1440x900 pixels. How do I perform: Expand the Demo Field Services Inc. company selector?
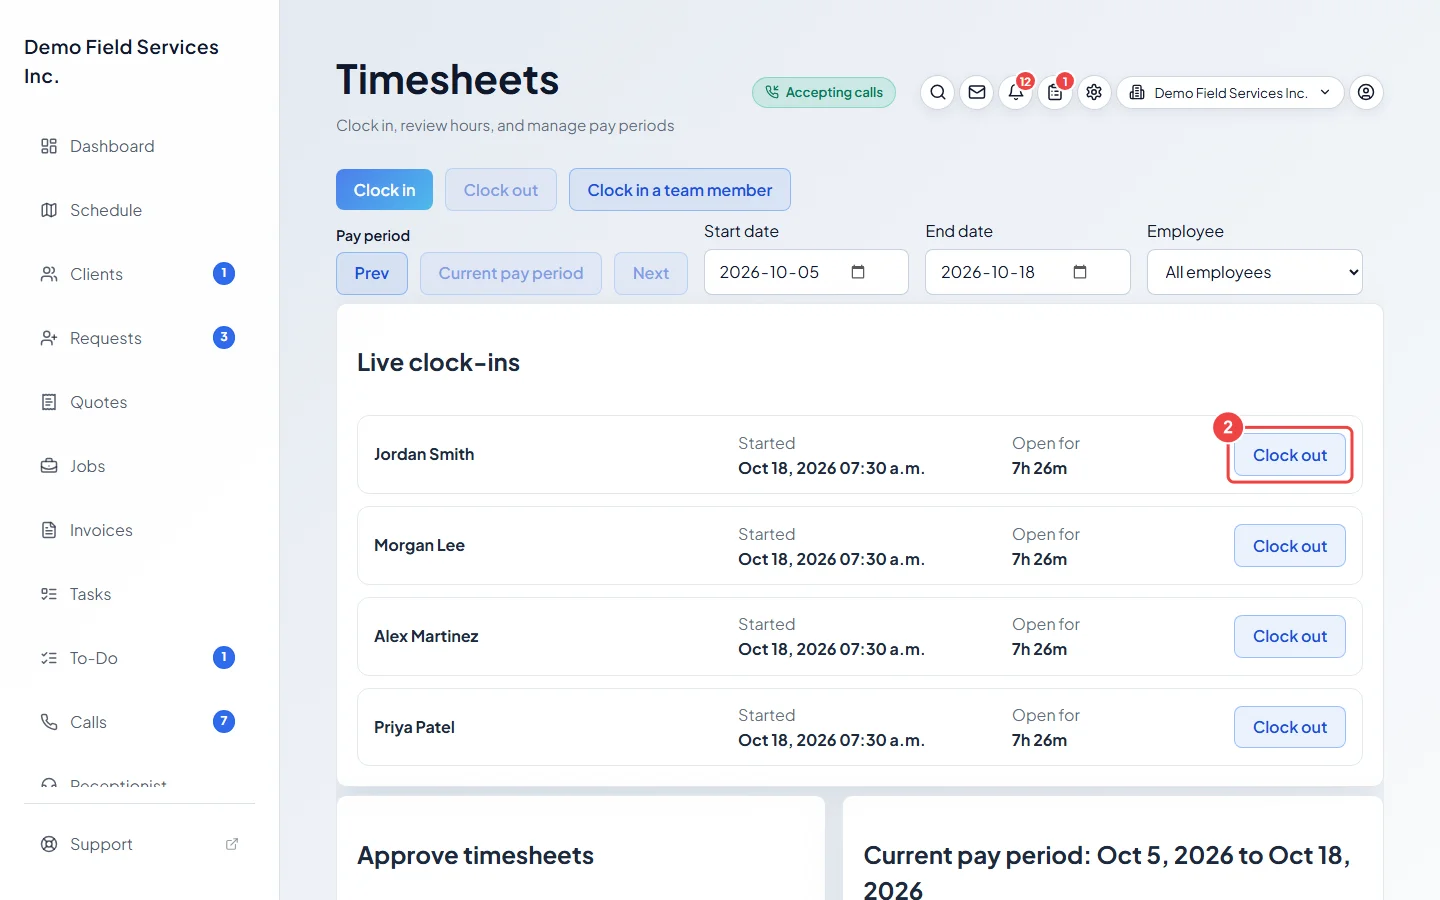coord(1230,92)
